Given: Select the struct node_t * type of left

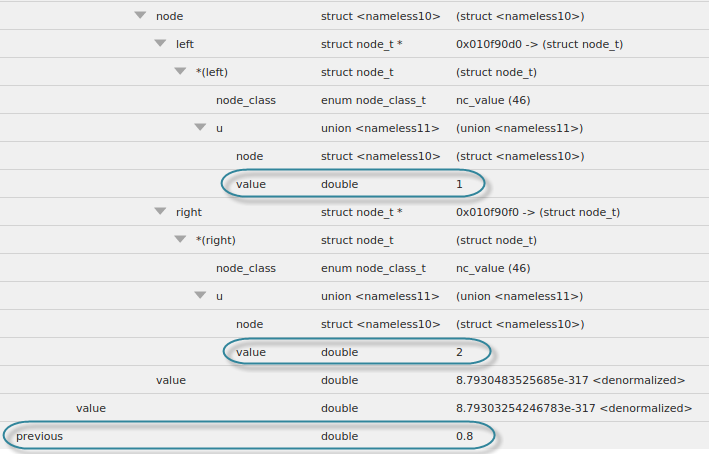Looking at the screenshot, I should point(361,44).
